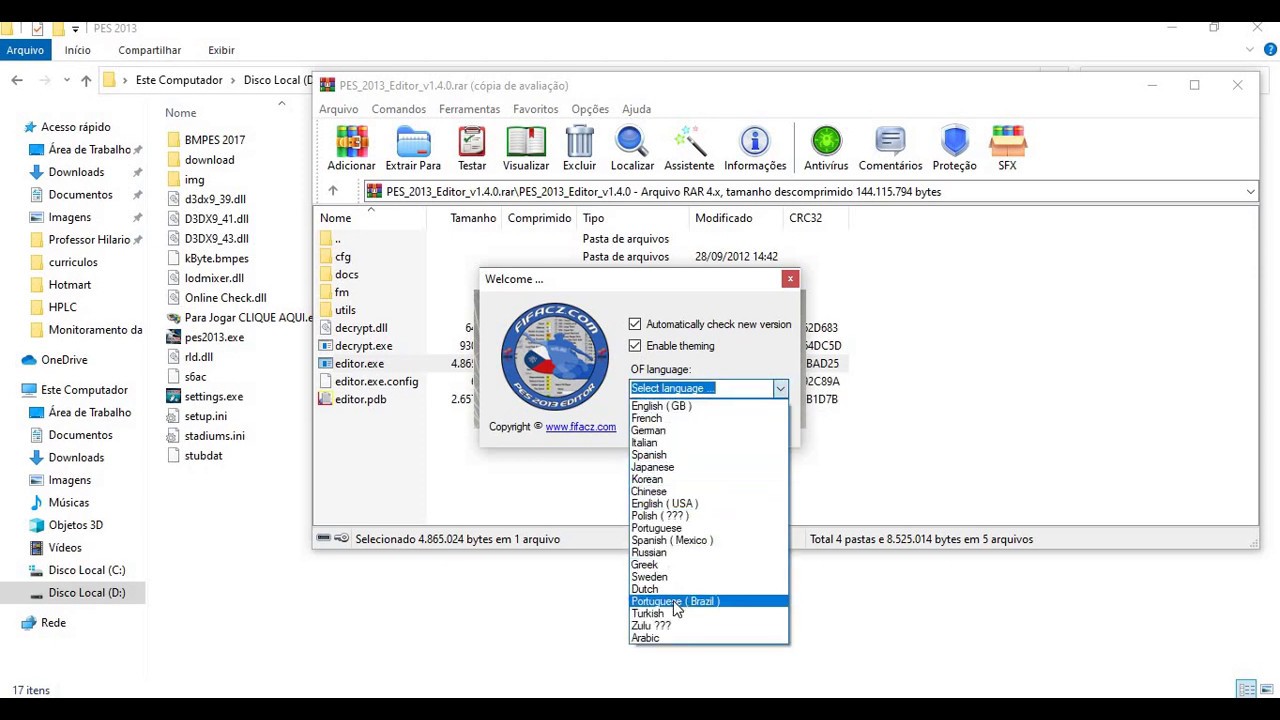Click the Excluir trash icon
The height and width of the screenshot is (720, 1280).
579,149
